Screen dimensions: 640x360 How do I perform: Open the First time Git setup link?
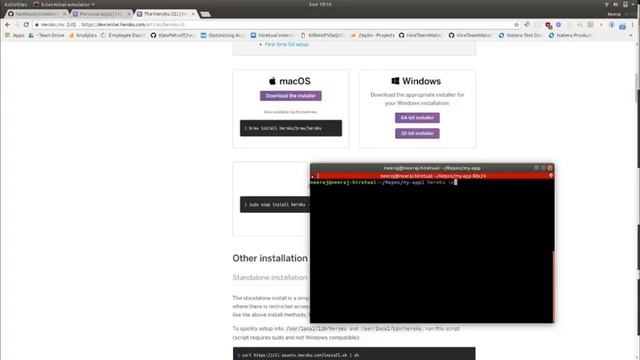pos(287,44)
